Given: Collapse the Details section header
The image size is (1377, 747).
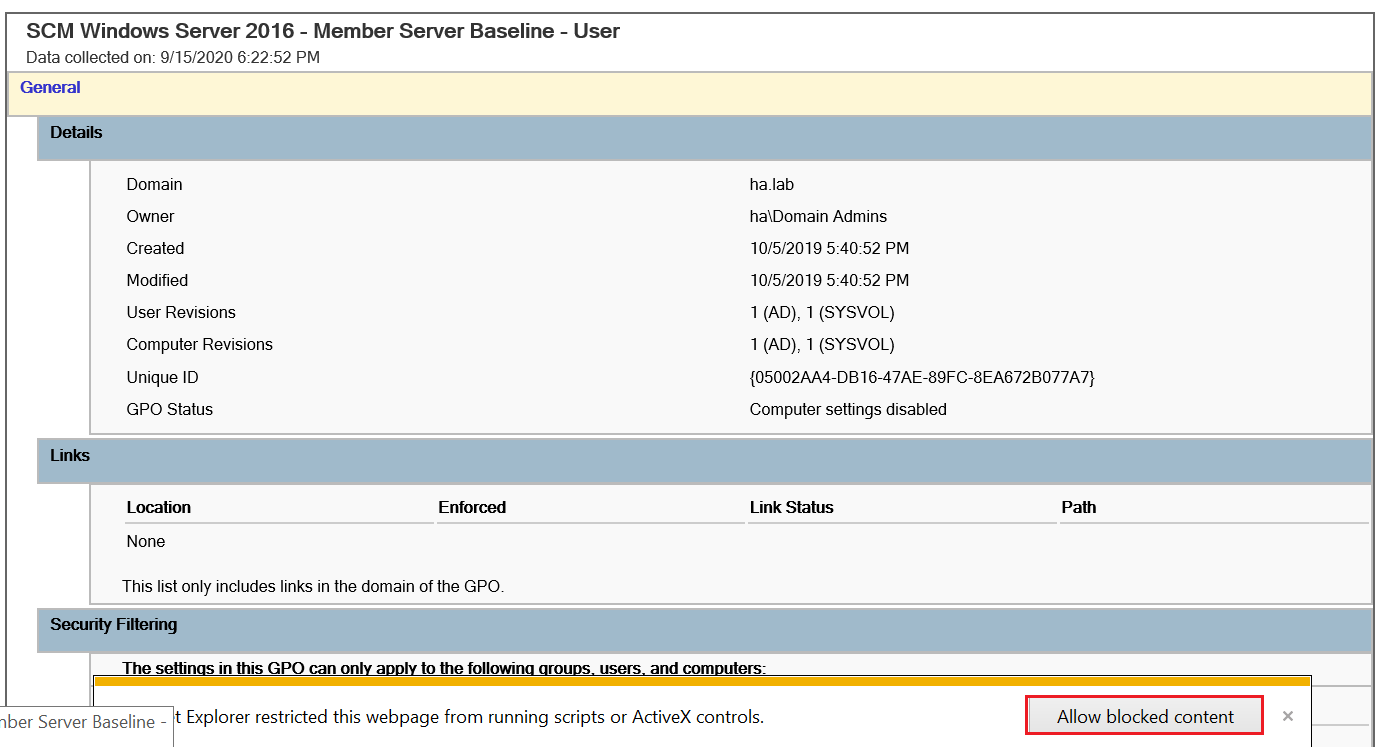Looking at the screenshot, I should (76, 132).
